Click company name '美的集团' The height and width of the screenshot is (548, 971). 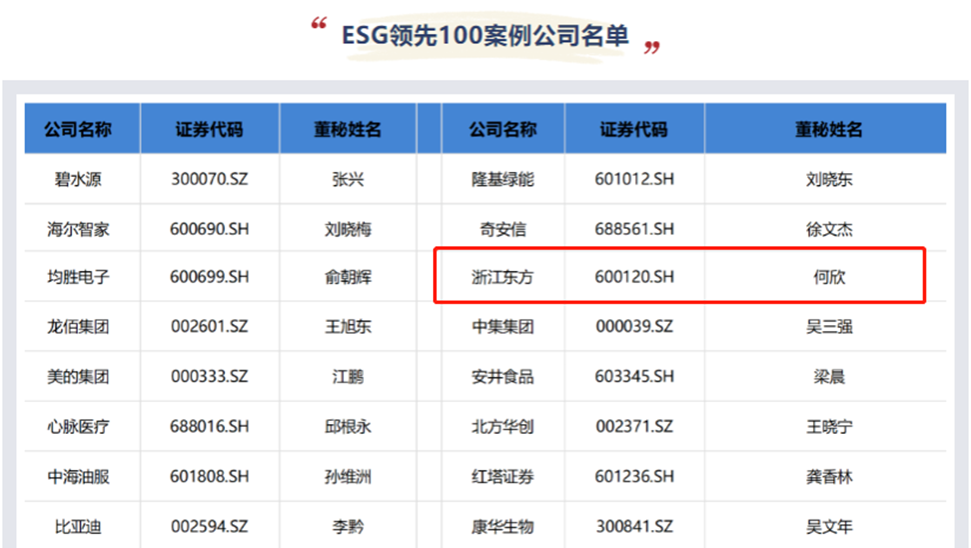pos(78,376)
